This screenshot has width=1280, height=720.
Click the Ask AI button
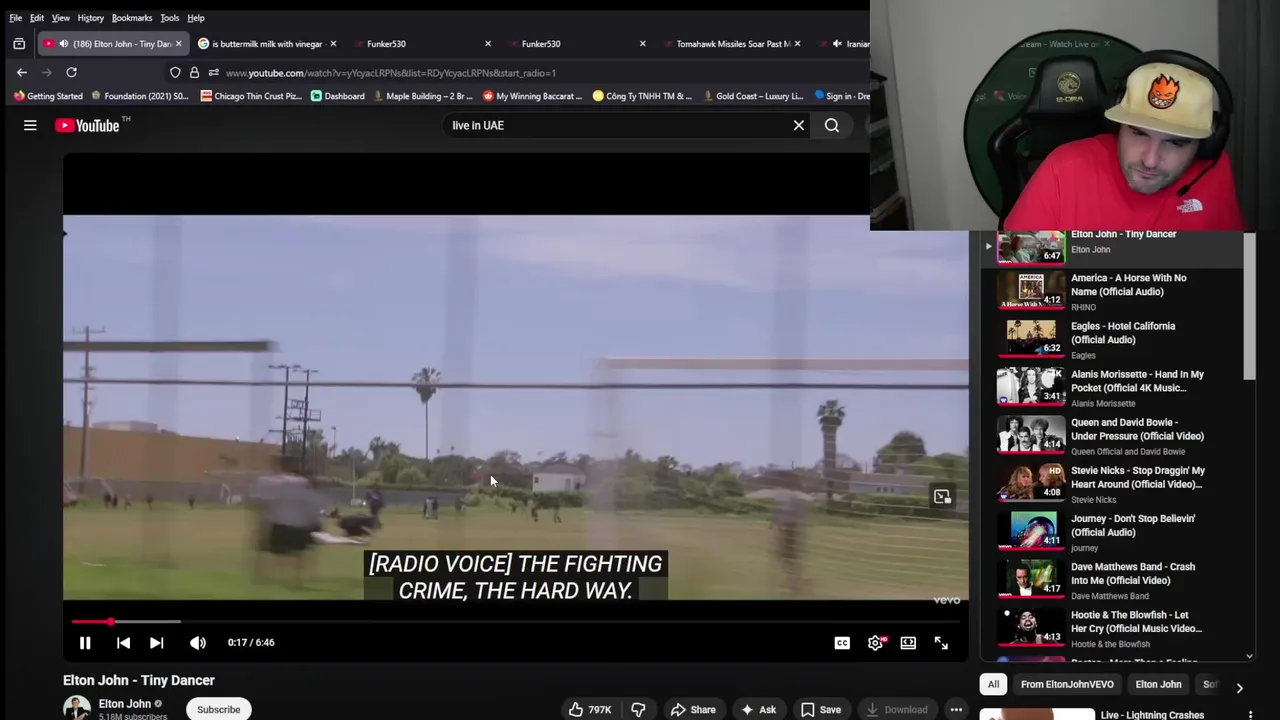[758, 709]
